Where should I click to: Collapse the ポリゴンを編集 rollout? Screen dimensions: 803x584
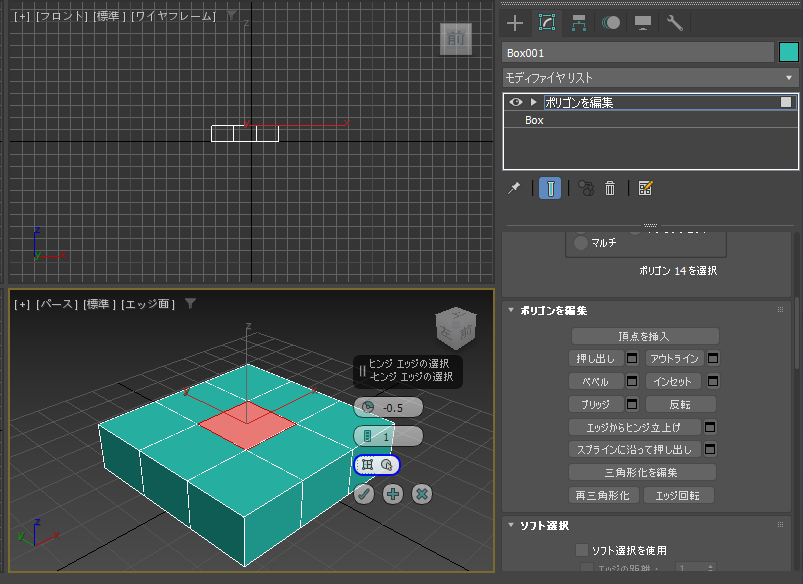(511, 310)
